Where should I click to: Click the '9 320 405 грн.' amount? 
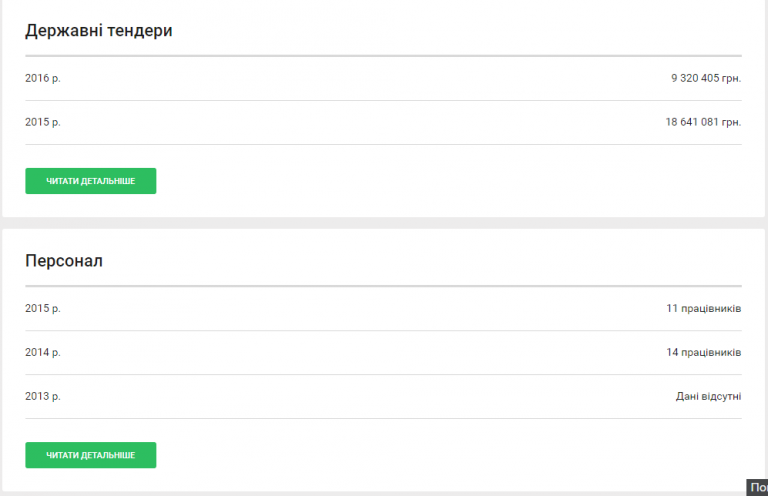coord(705,78)
